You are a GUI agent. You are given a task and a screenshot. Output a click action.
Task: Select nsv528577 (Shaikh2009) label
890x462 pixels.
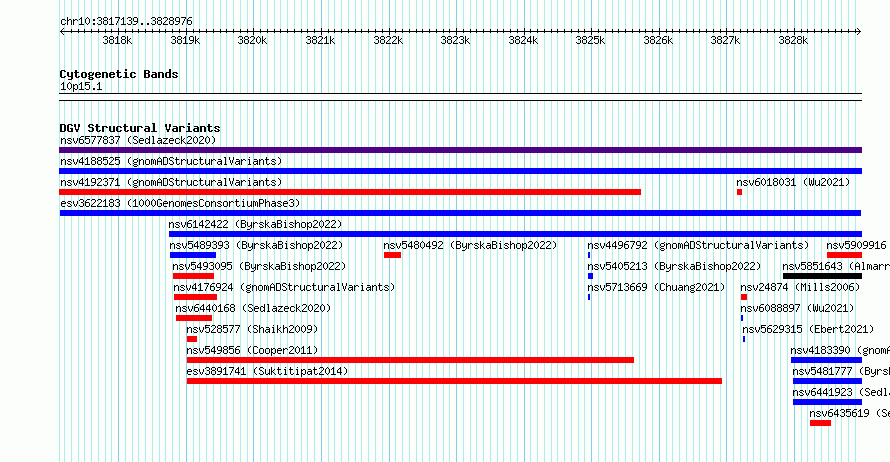point(252,329)
